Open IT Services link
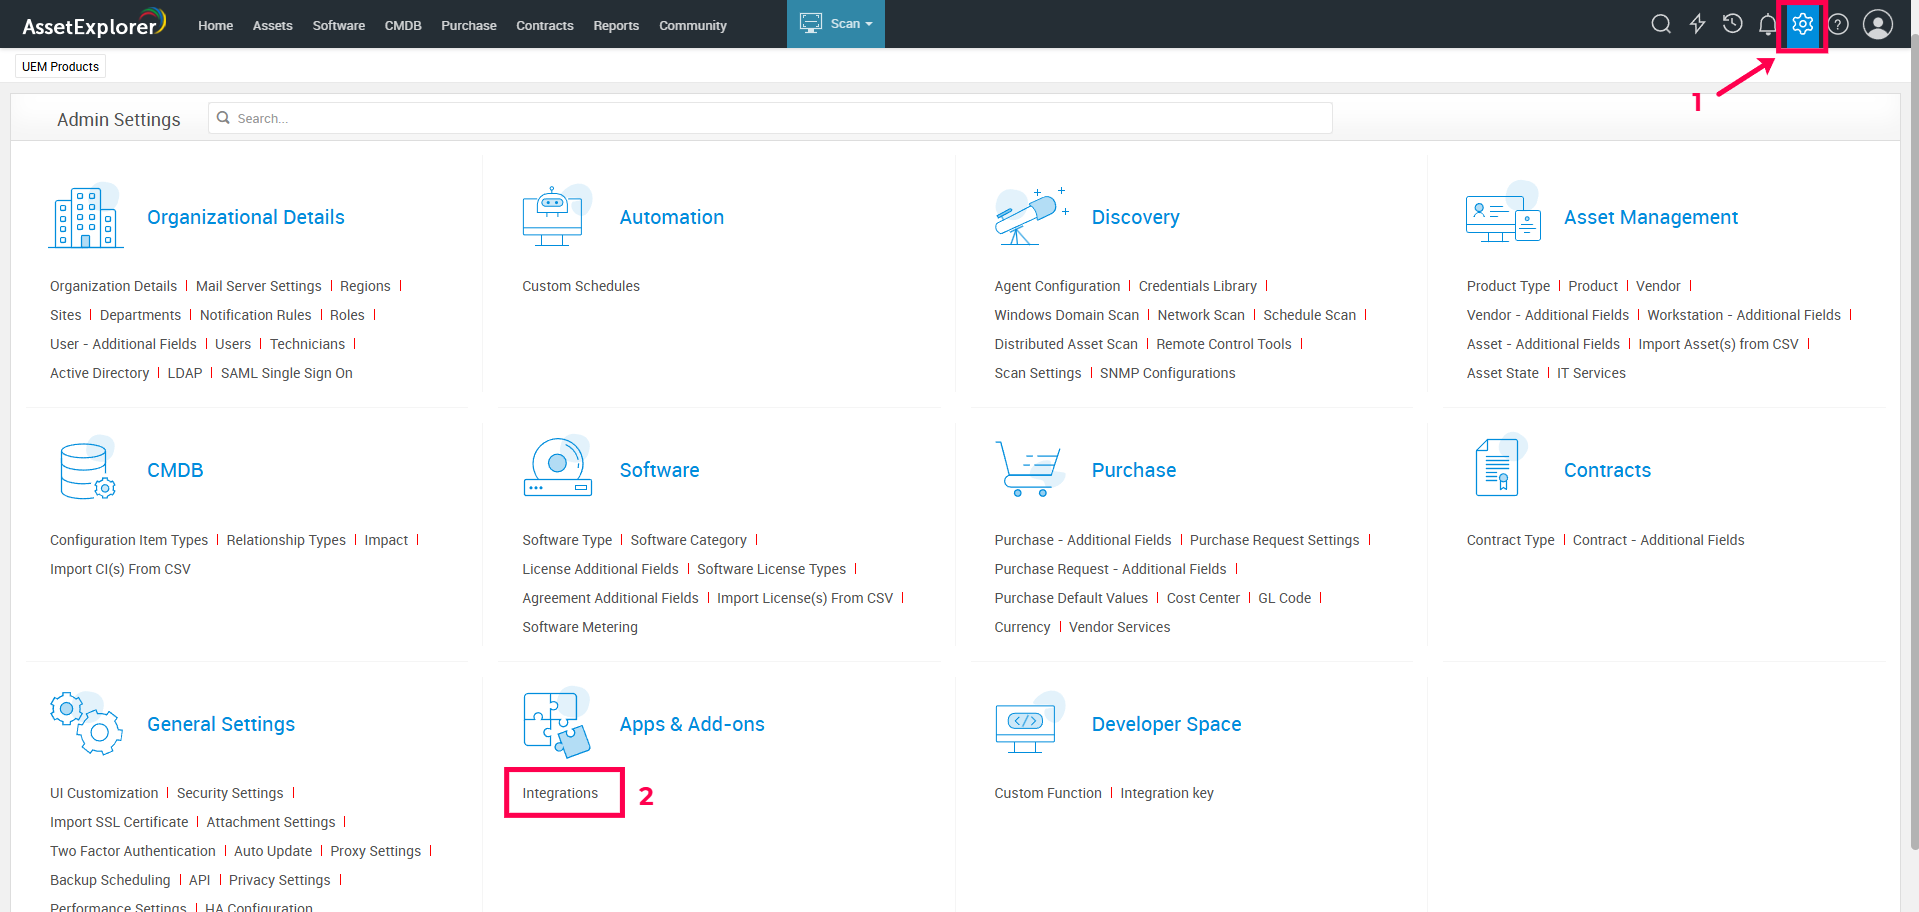 1591,373
